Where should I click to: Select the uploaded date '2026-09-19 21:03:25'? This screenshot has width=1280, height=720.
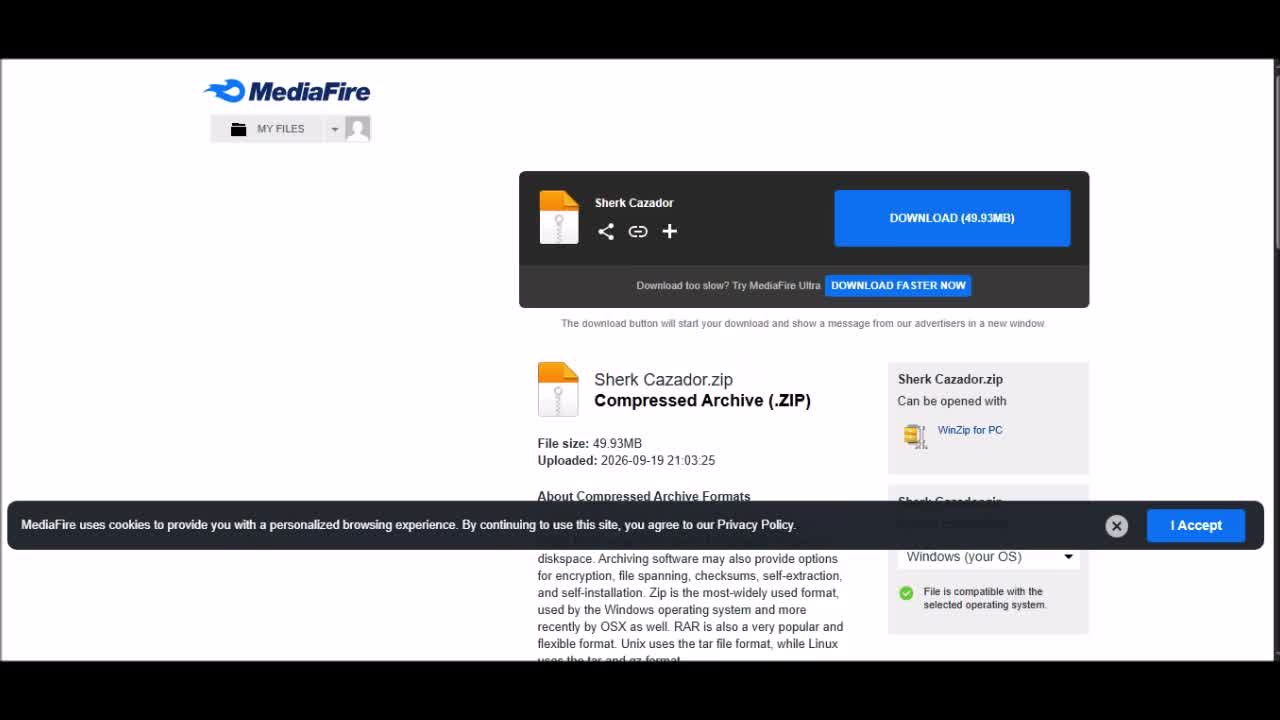tap(658, 461)
